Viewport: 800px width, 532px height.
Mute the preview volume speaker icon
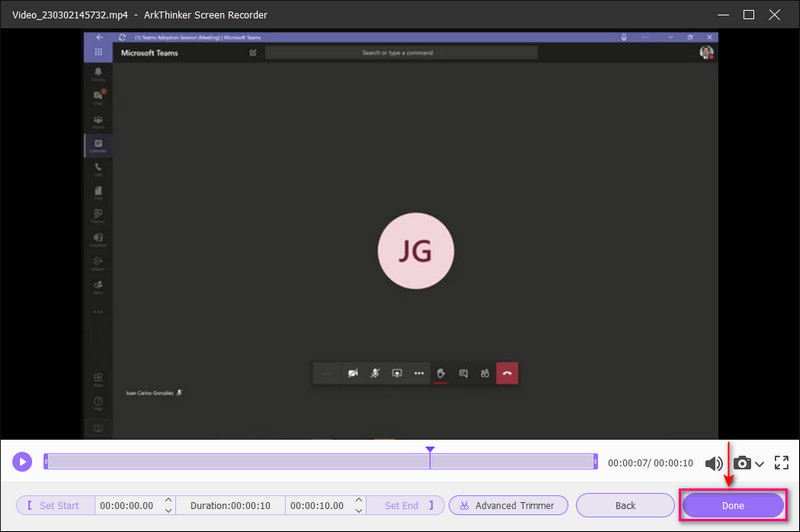pos(714,463)
